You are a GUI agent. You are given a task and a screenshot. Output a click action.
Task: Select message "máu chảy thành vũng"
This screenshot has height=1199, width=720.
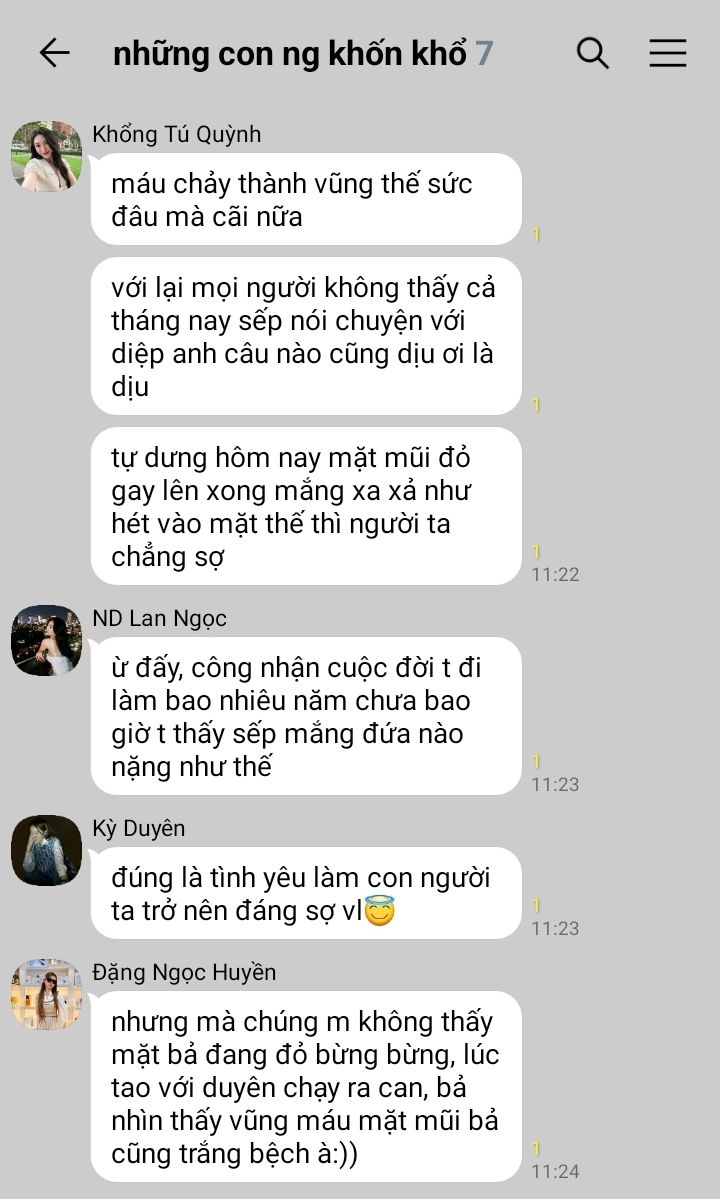(306, 200)
